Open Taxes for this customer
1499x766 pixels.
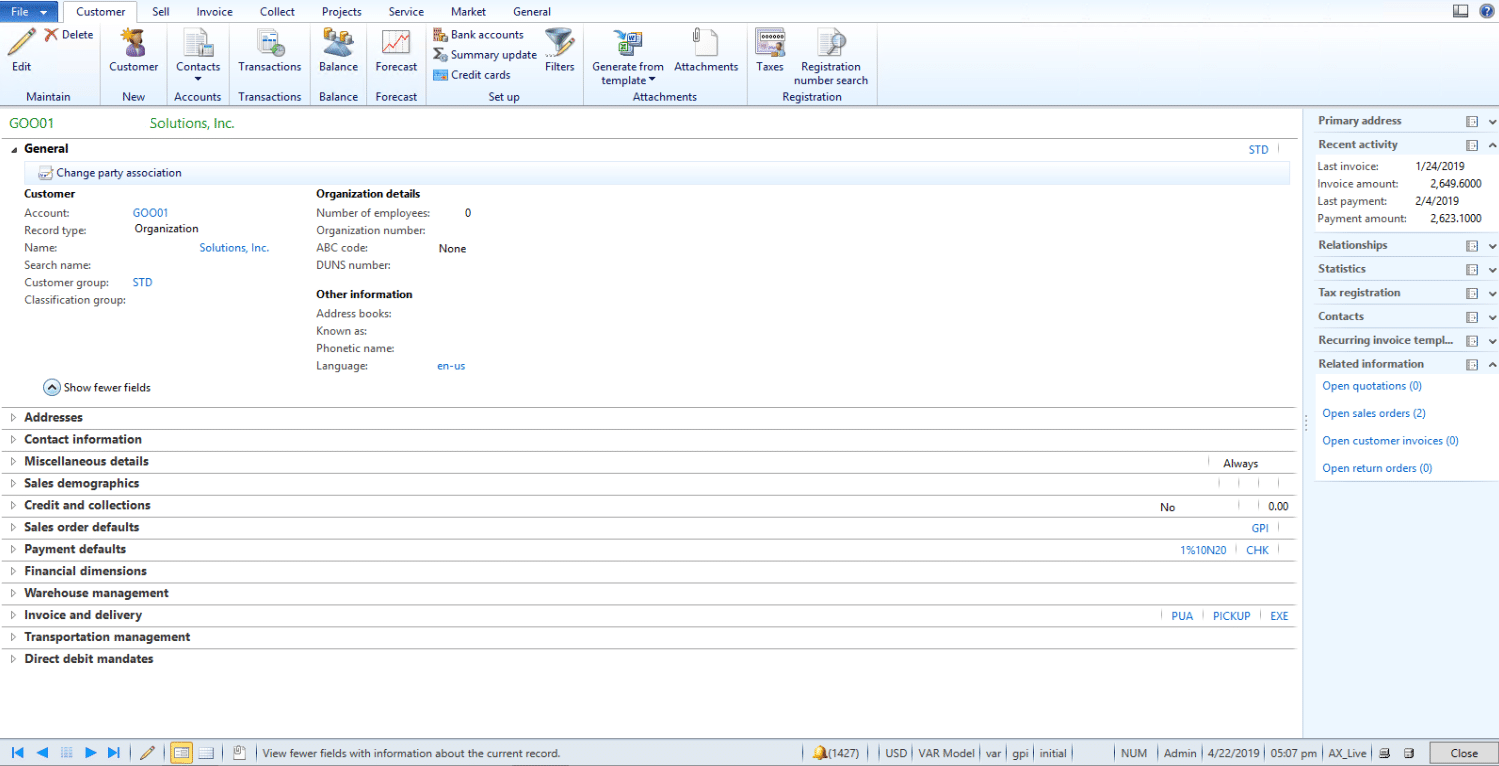click(x=769, y=50)
